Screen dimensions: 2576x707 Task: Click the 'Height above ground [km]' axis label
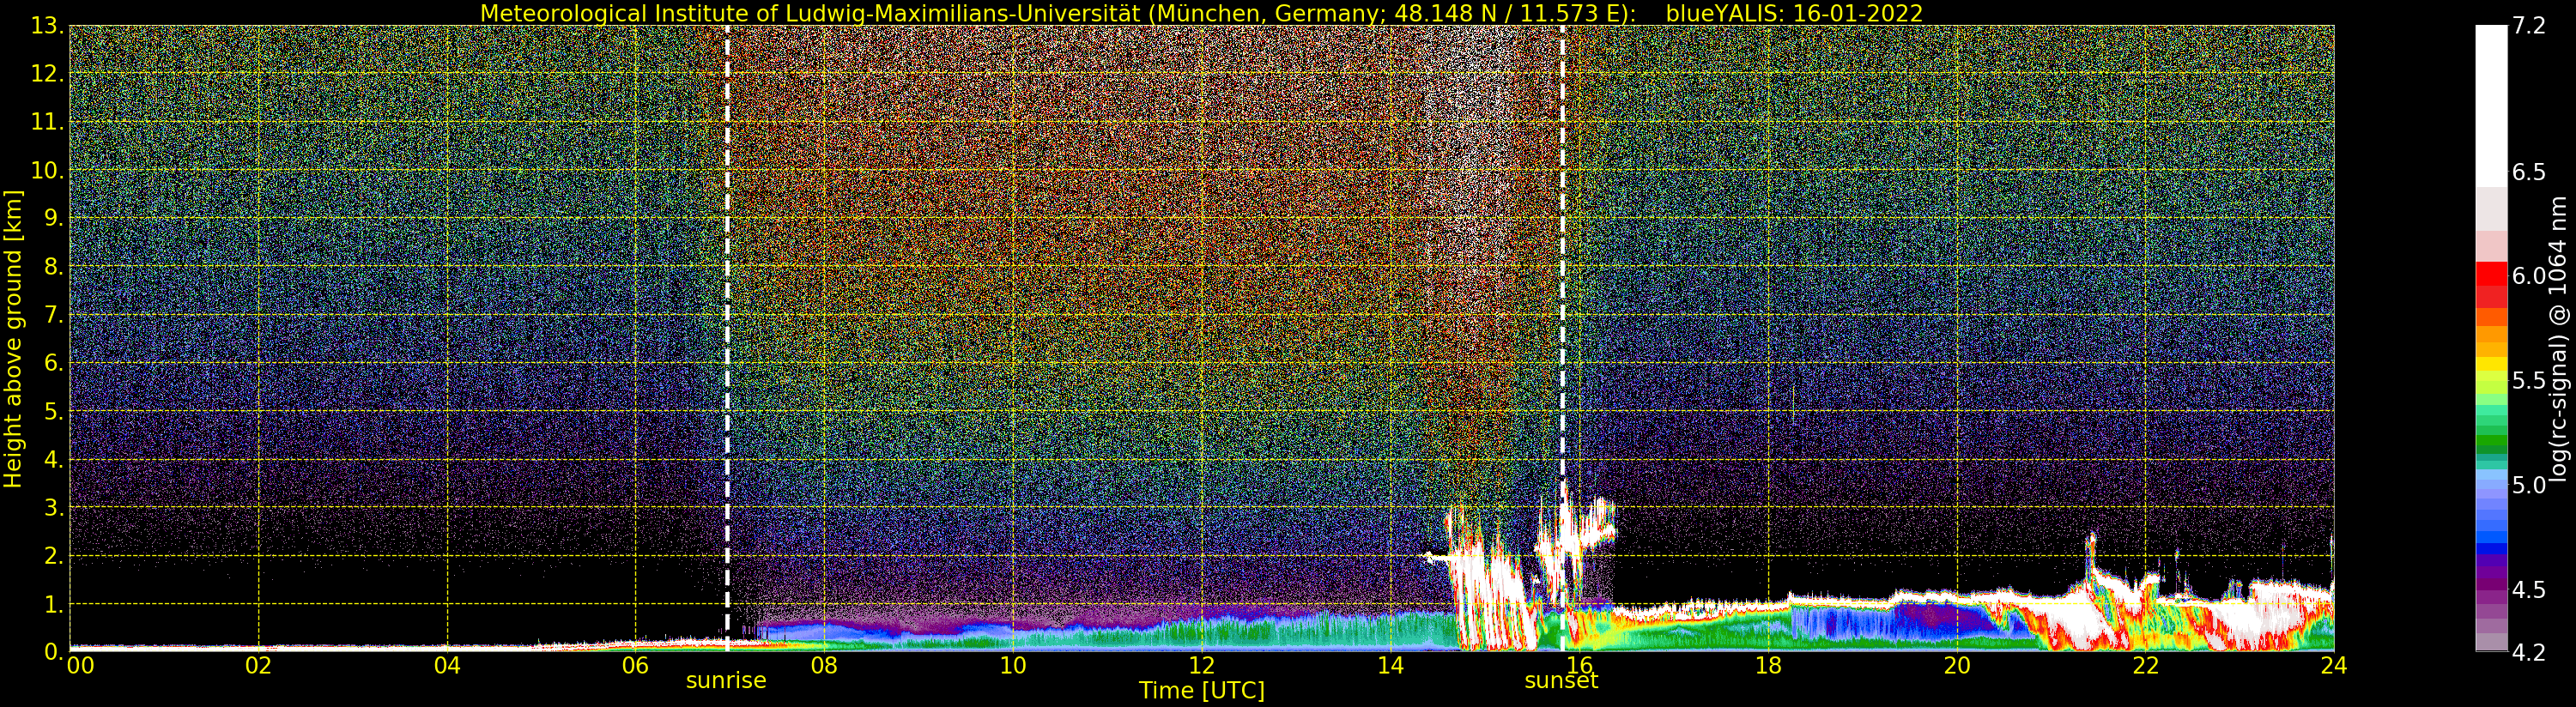[x=13, y=339]
